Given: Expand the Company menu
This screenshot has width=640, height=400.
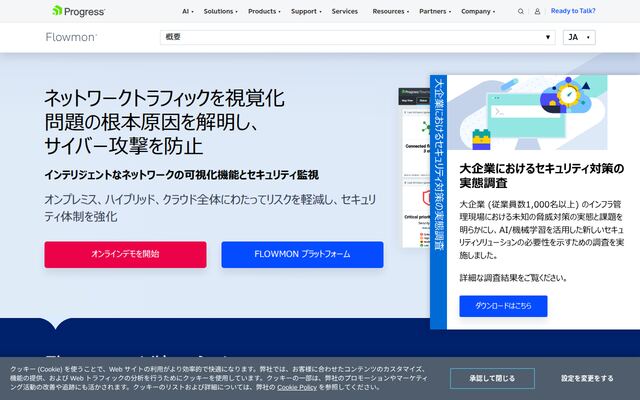Looking at the screenshot, I should click(x=478, y=11).
